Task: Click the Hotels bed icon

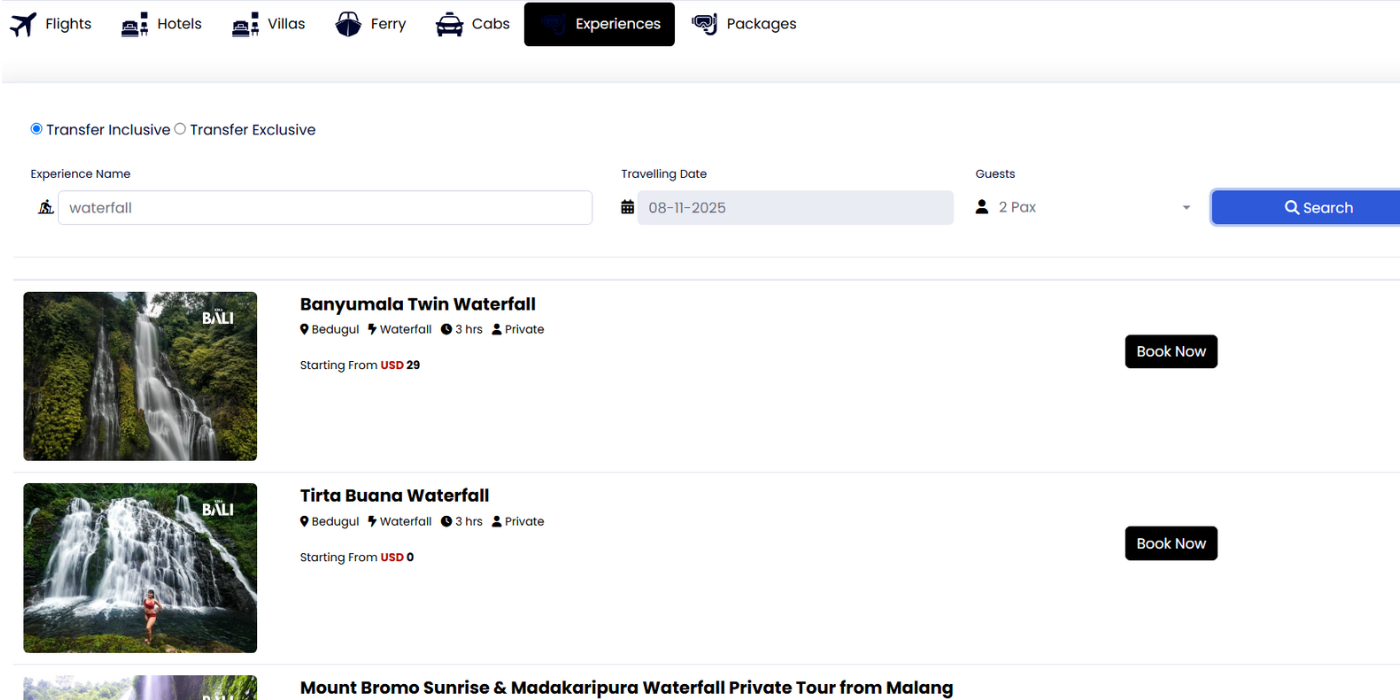Action: pyautogui.click(x=135, y=24)
